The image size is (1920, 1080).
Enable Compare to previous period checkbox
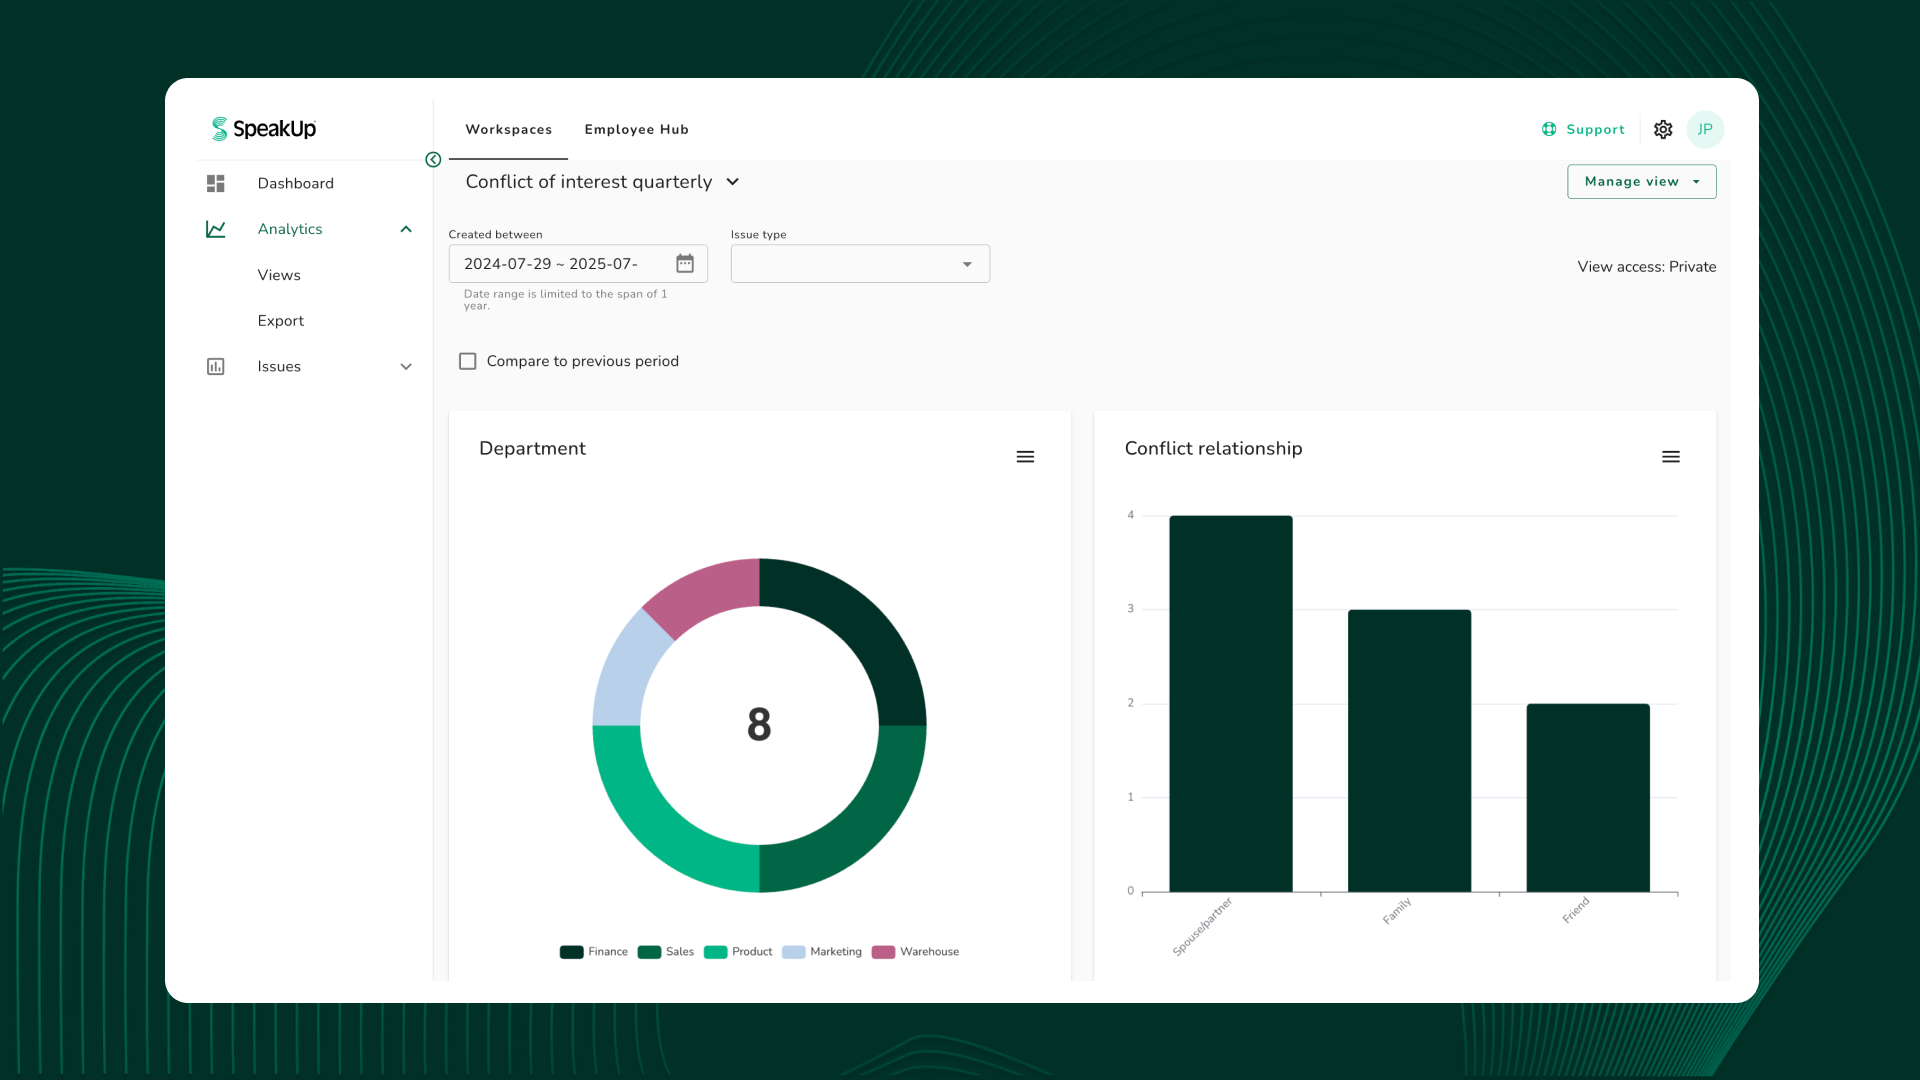coord(468,362)
